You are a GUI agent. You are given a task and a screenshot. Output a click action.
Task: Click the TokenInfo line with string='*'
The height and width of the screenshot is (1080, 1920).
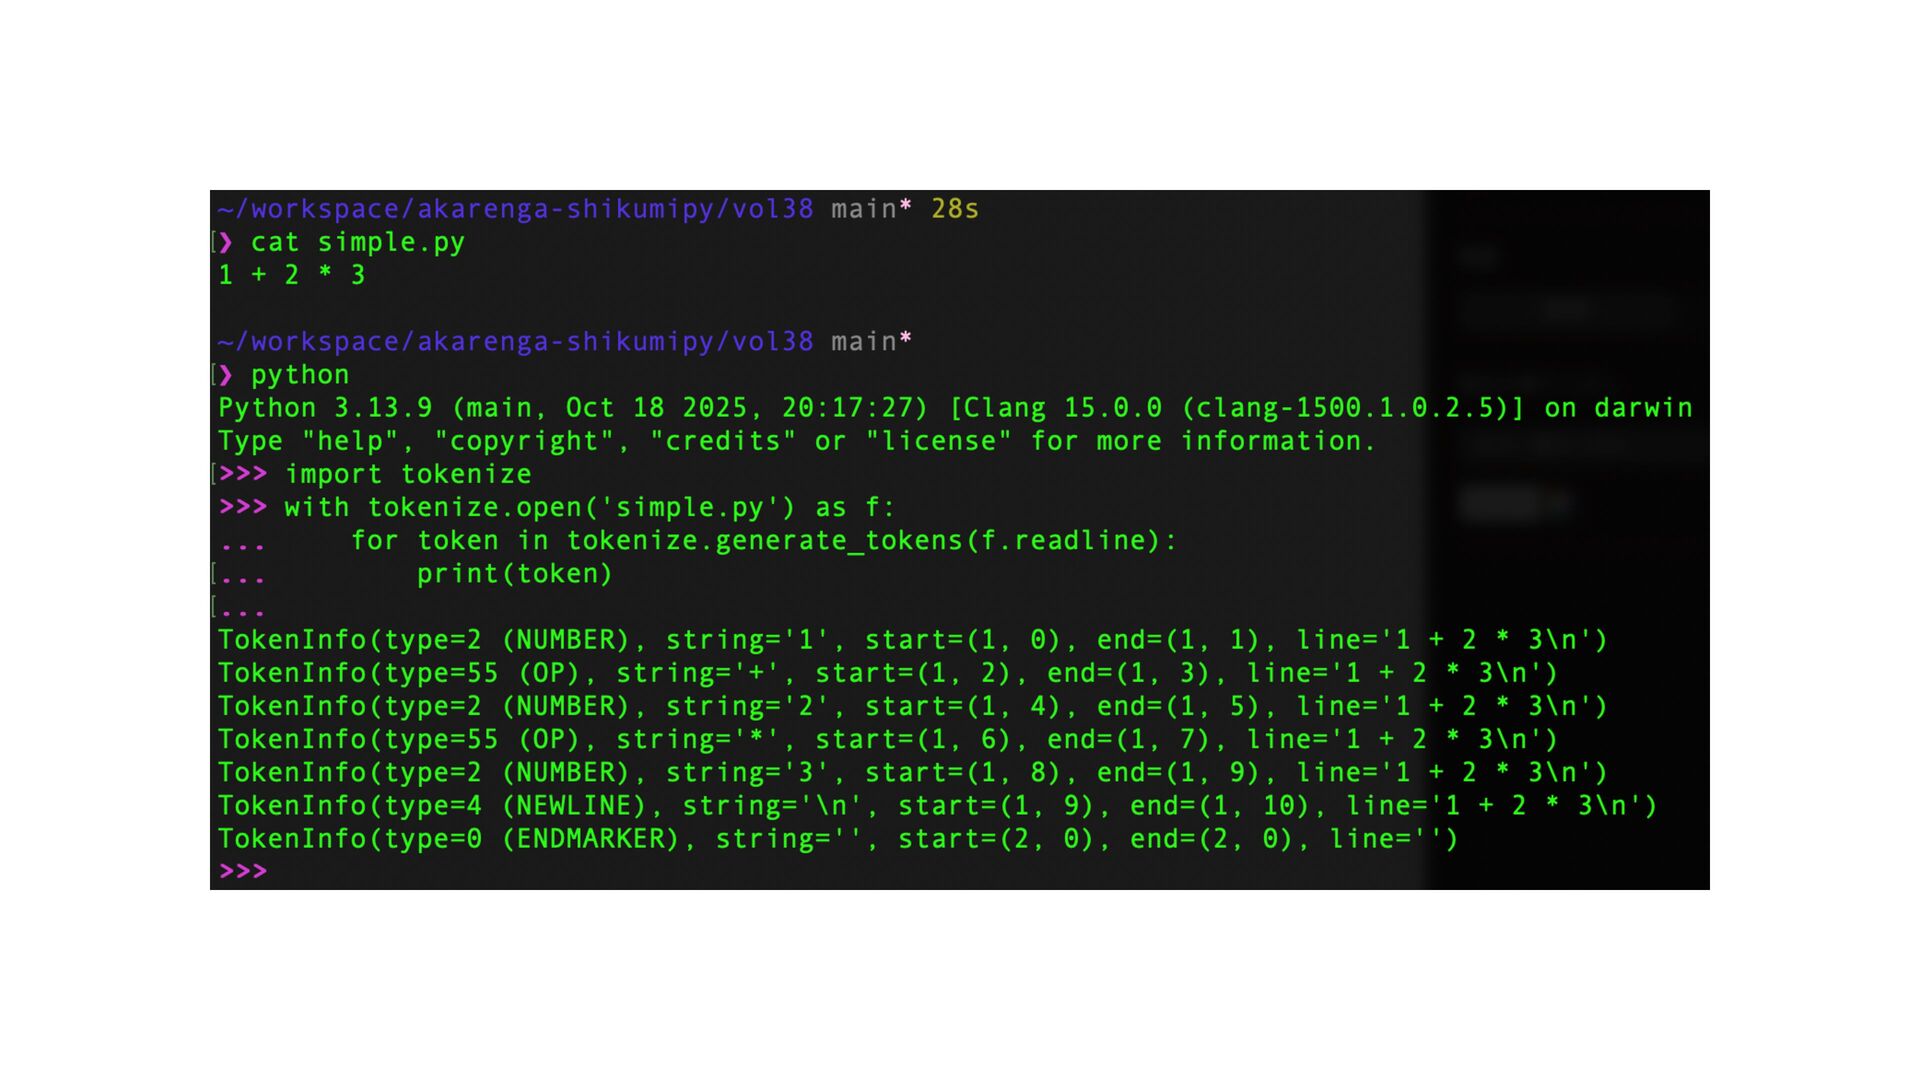click(x=888, y=740)
